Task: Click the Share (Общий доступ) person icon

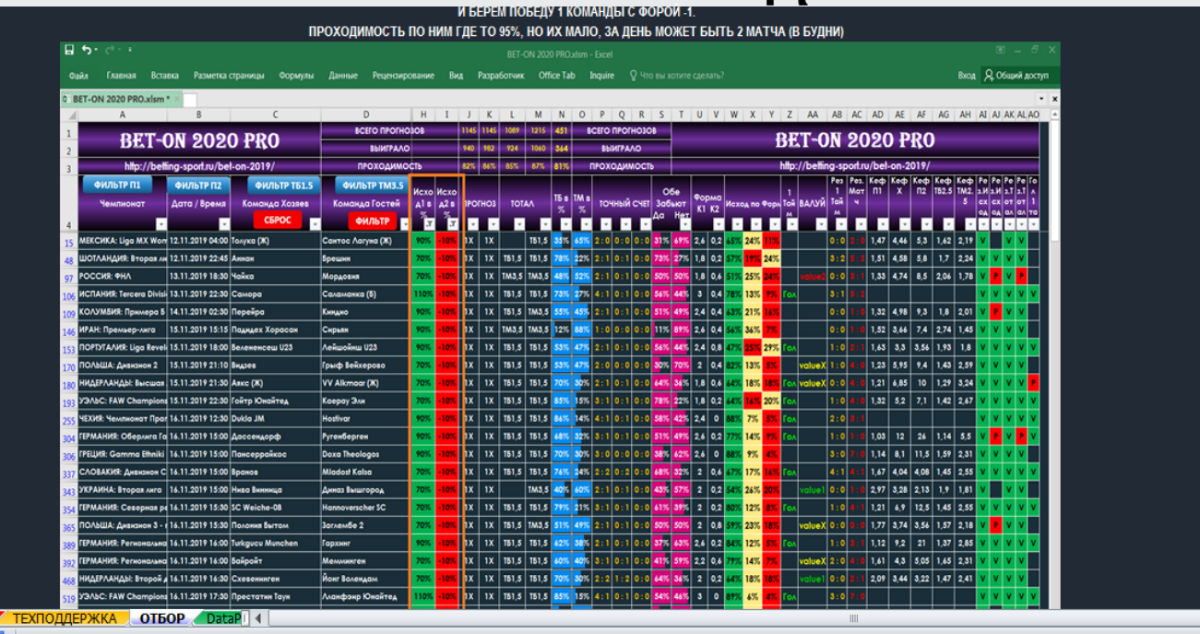Action: [989, 75]
